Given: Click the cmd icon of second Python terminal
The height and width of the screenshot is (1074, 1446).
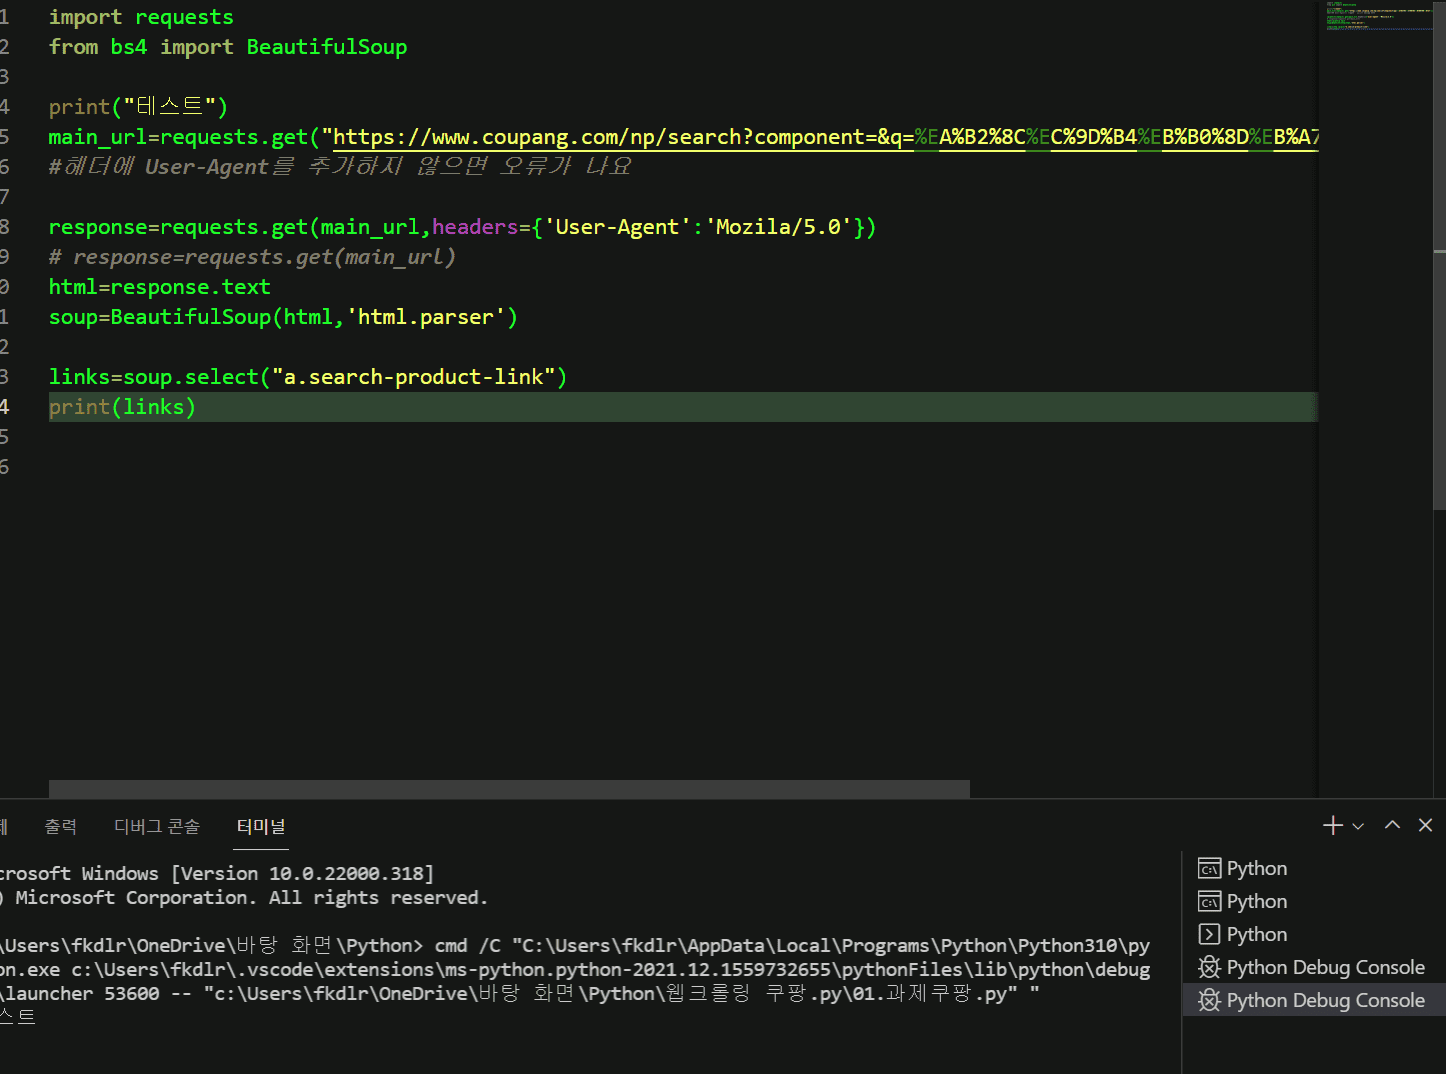Looking at the screenshot, I should (1209, 901).
